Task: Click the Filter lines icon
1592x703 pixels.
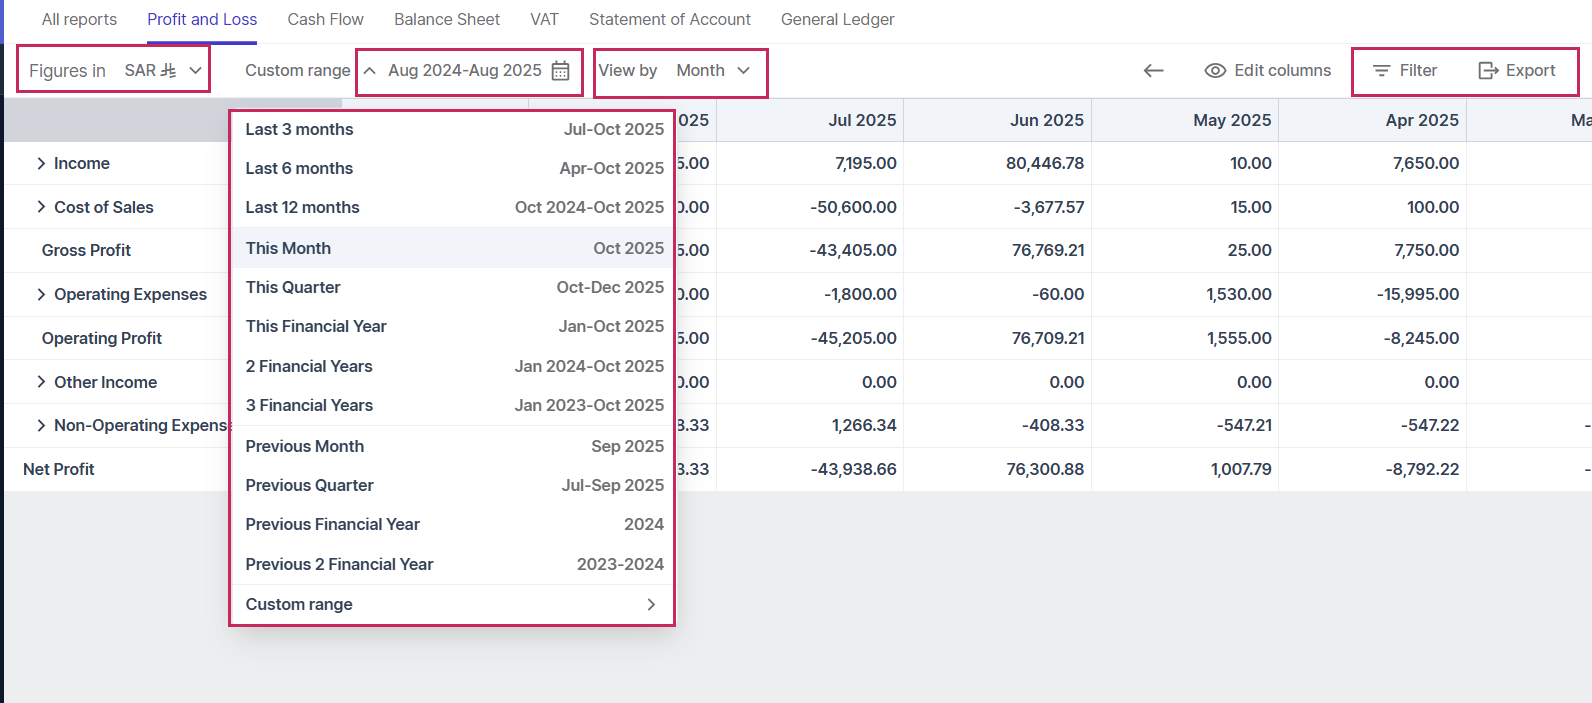Action: coord(1381,71)
